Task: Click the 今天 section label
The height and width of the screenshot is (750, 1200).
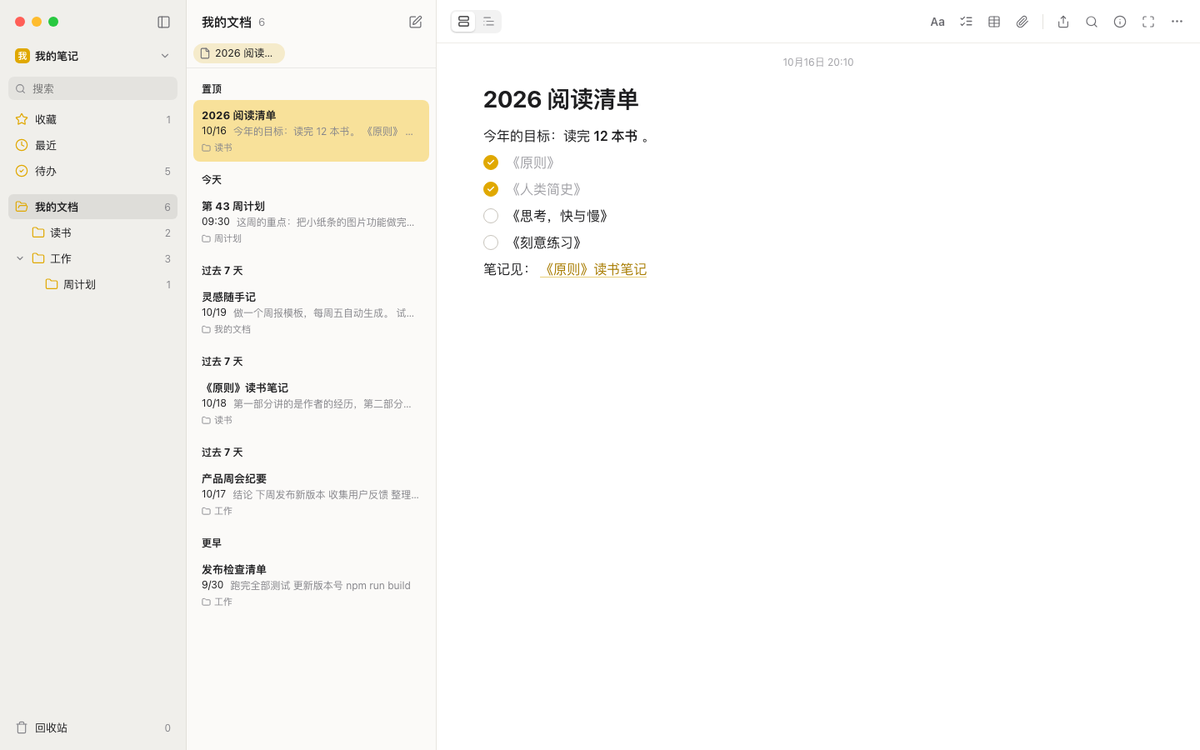Action: [212, 180]
